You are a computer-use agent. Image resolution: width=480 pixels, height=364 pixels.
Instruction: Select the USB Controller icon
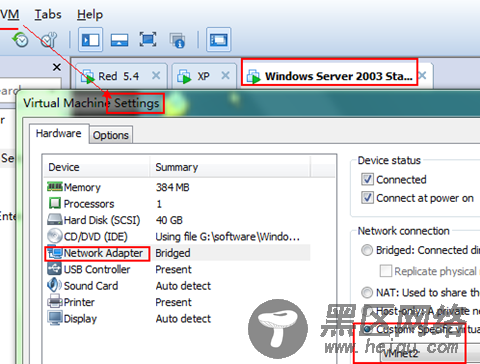pos(55,269)
